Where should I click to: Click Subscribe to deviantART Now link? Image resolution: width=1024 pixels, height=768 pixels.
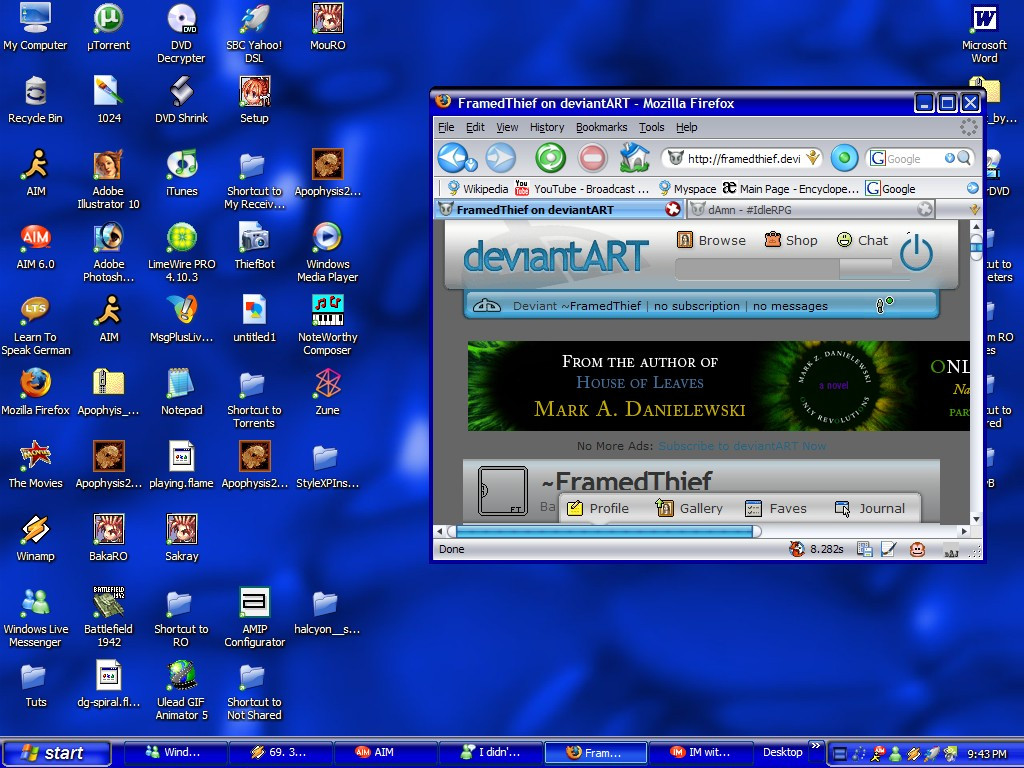(742, 446)
